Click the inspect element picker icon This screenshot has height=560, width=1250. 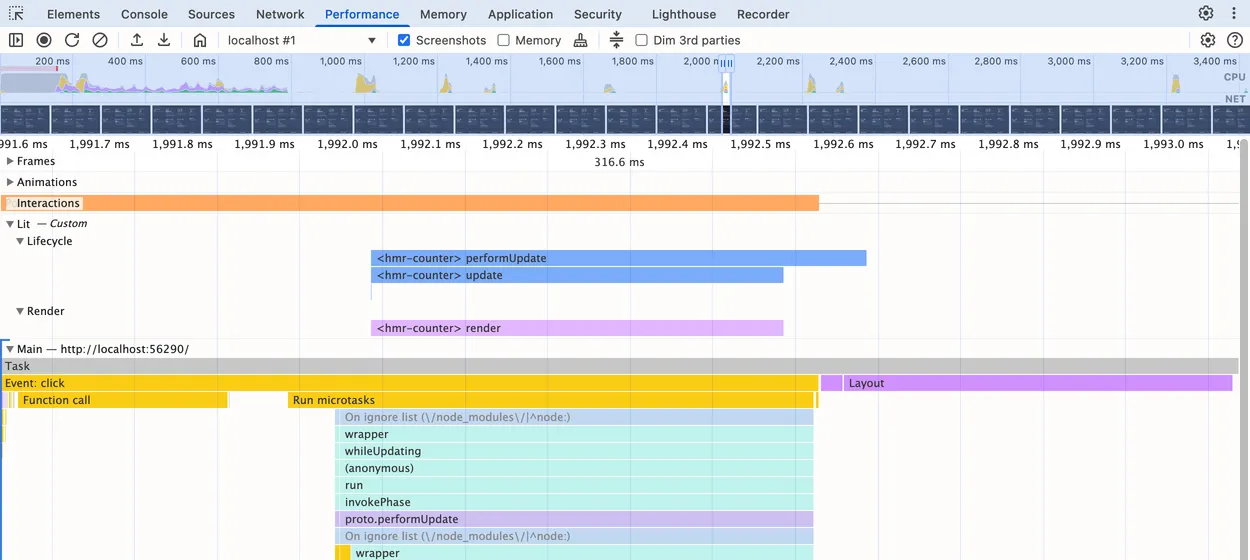(16, 14)
